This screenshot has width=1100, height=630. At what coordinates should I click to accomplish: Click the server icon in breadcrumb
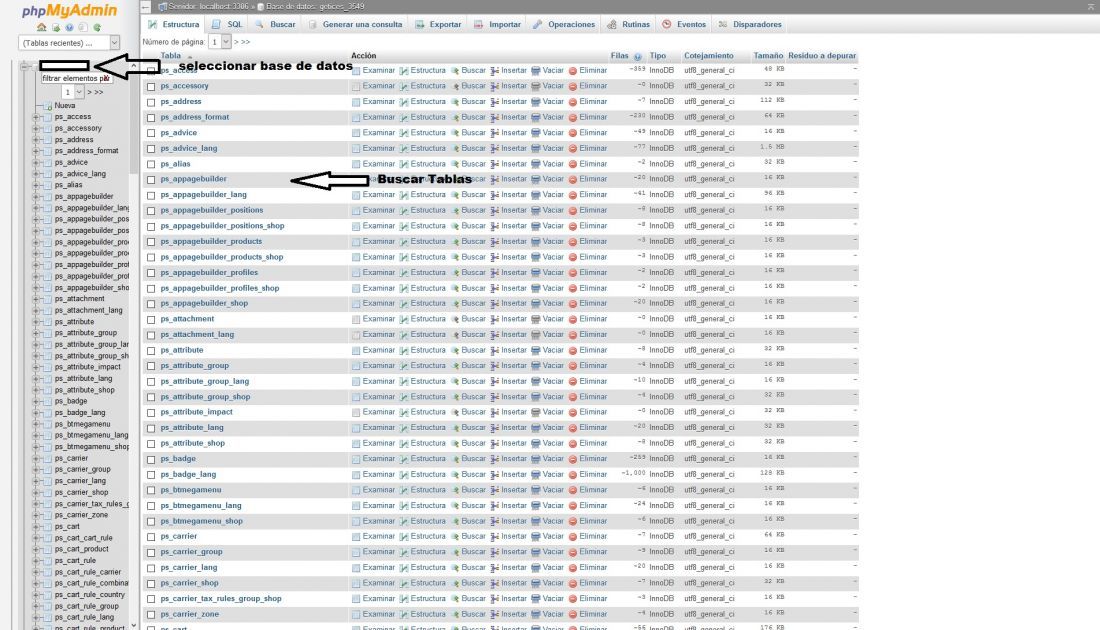(x=162, y=6)
